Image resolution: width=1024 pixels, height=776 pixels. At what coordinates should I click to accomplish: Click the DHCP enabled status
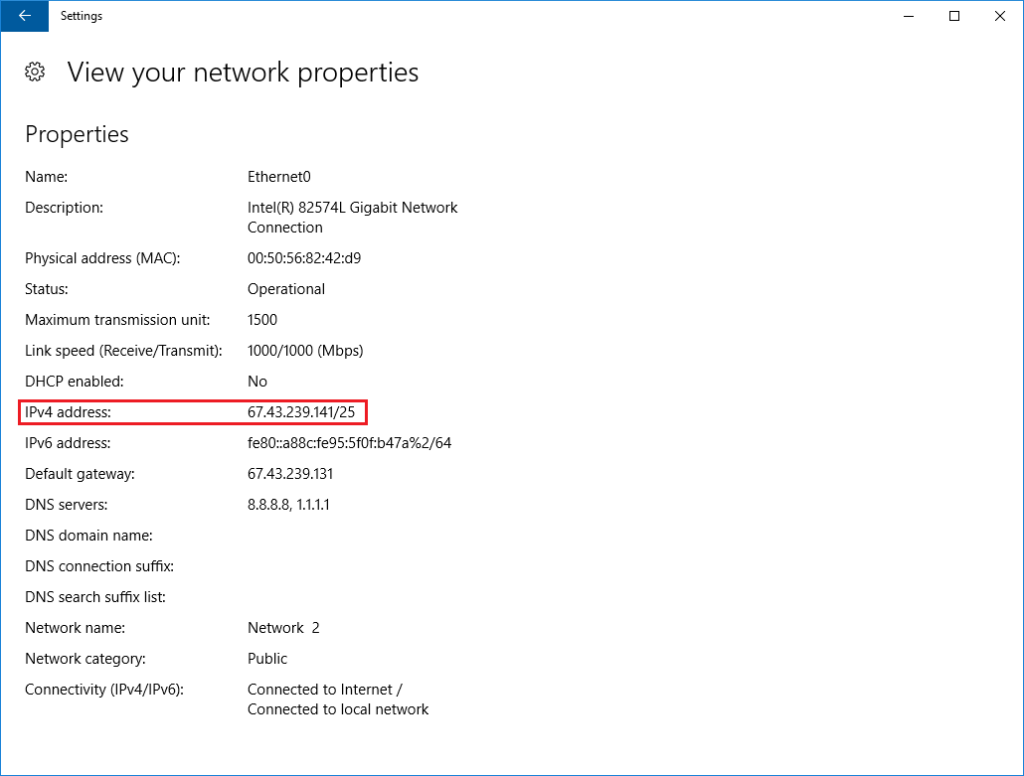(257, 381)
